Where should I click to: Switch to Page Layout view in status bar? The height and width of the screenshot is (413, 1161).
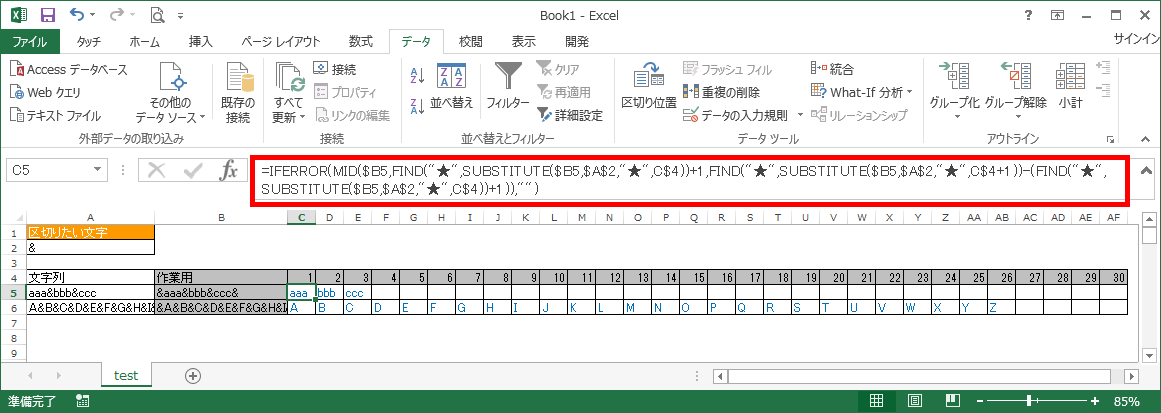[x=916, y=401]
